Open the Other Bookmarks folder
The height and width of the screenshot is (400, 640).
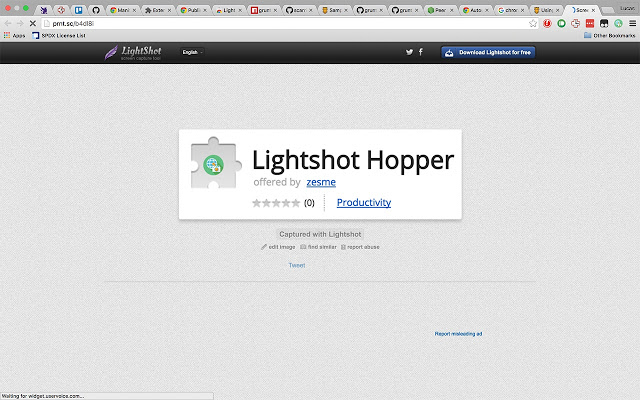click(x=609, y=36)
